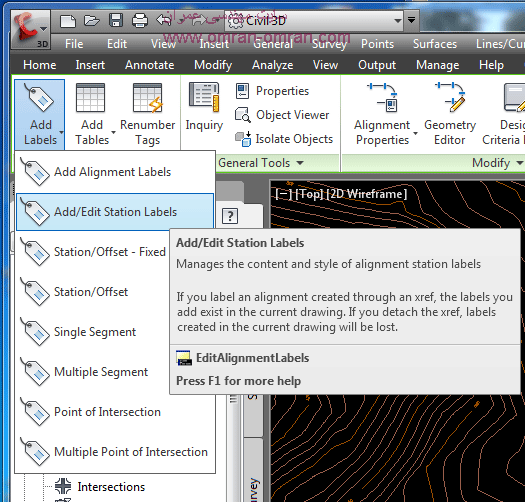
Task: Expand the Alignment Properties dropdown arrow
Action: click(416, 133)
